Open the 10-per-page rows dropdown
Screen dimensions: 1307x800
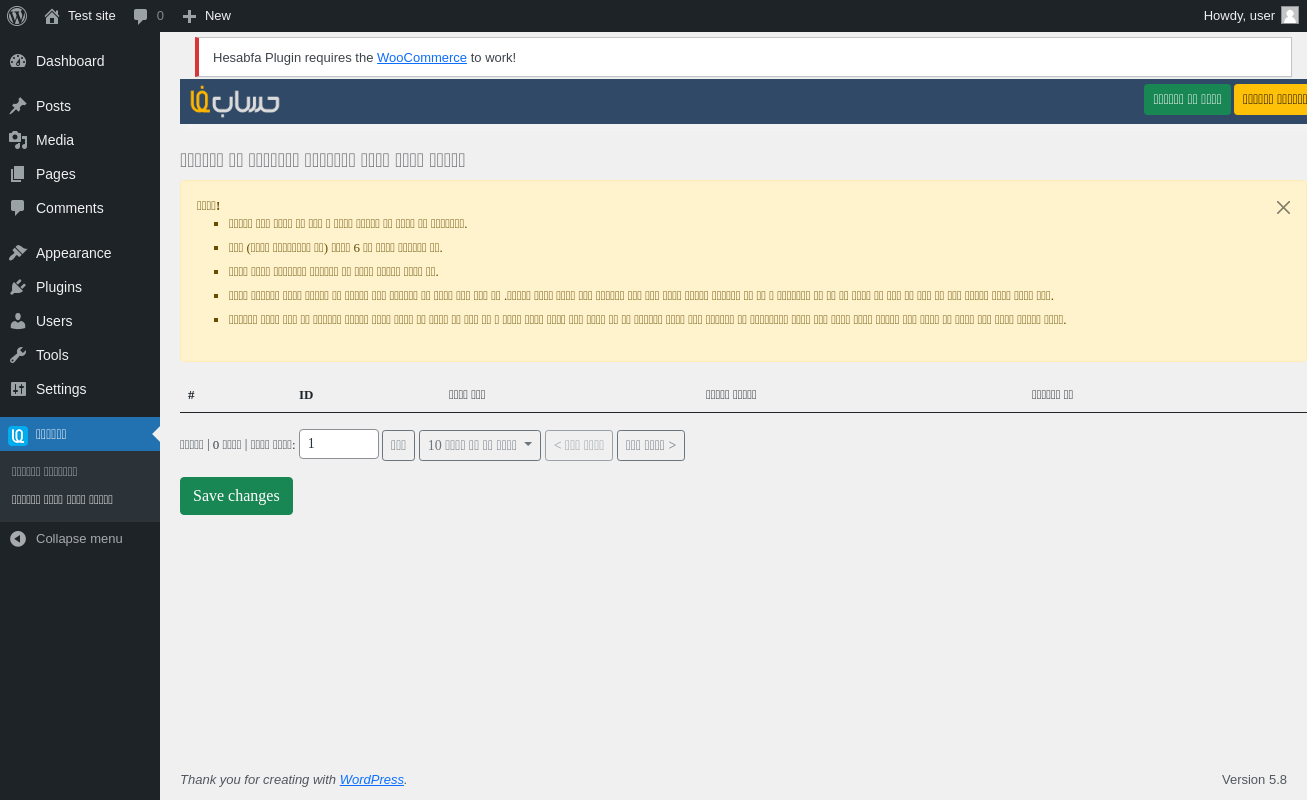coord(480,446)
